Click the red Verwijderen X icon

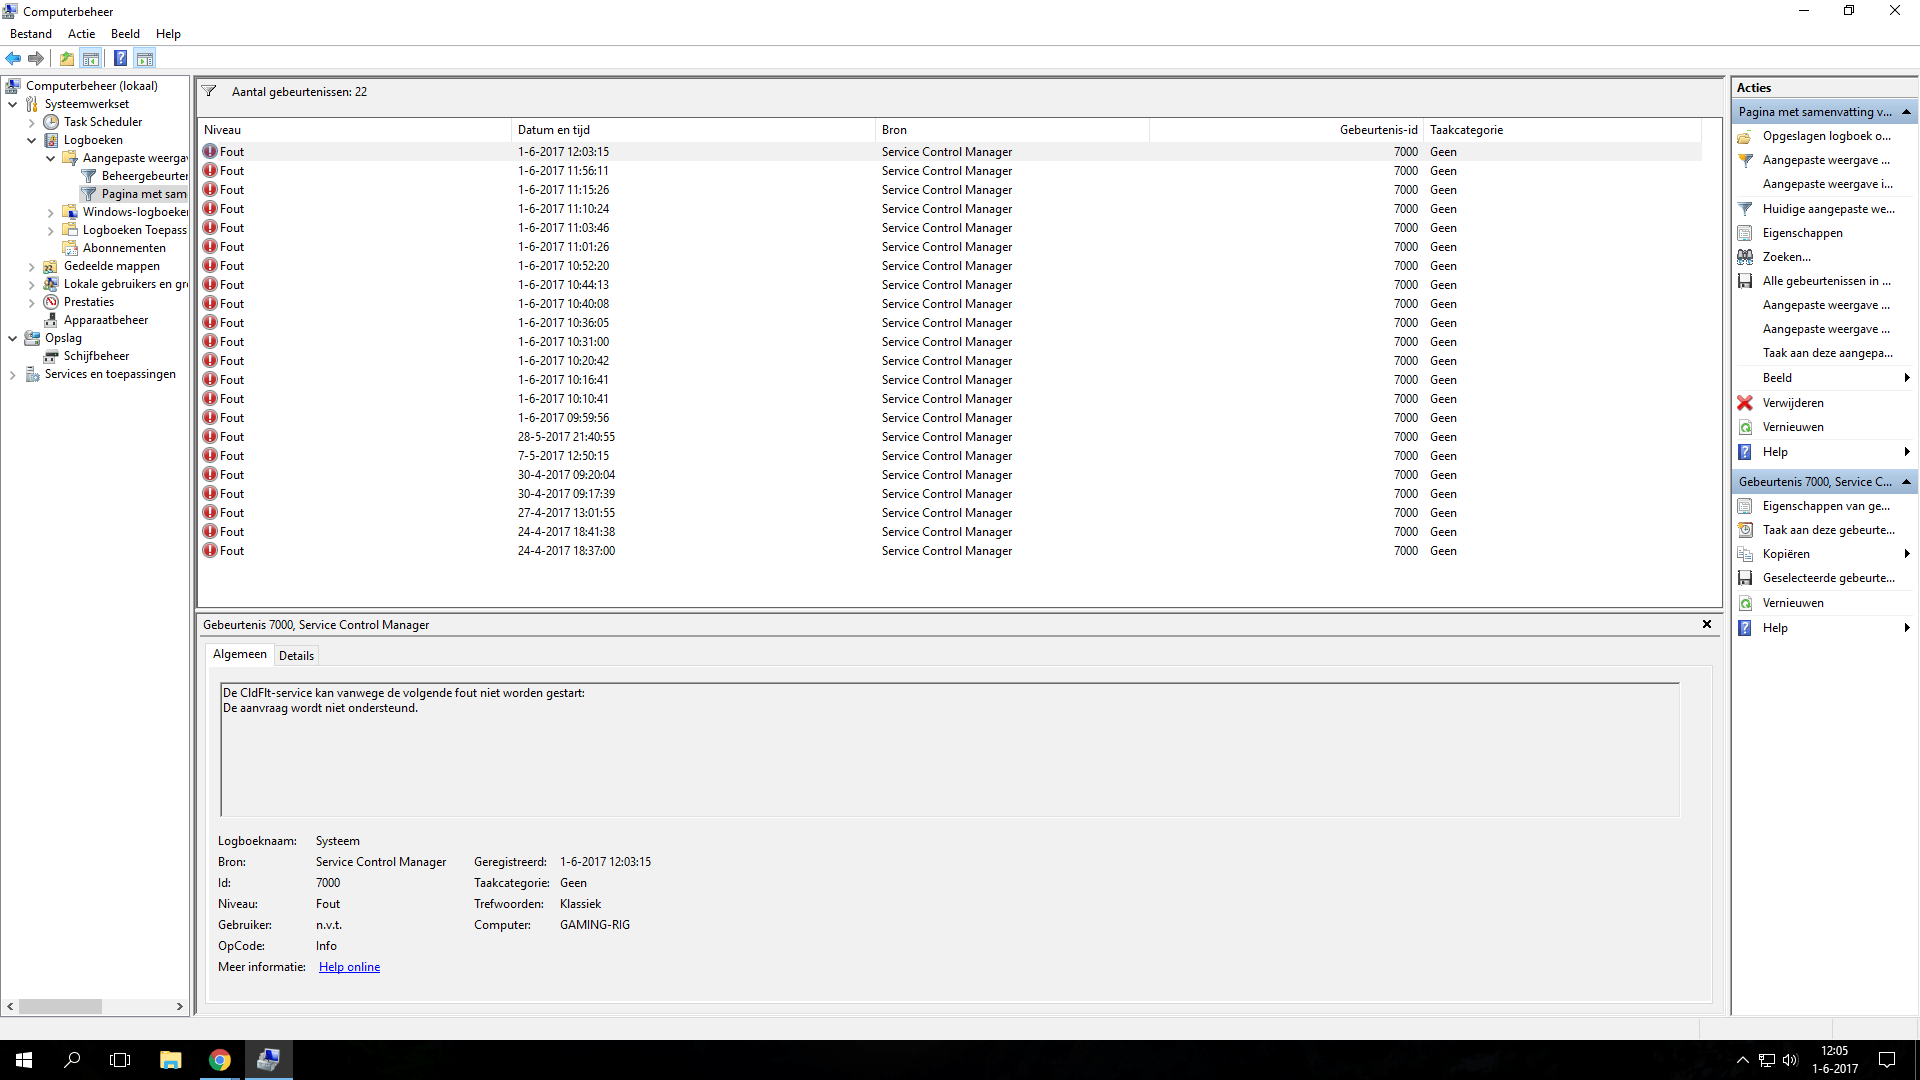(x=1745, y=403)
